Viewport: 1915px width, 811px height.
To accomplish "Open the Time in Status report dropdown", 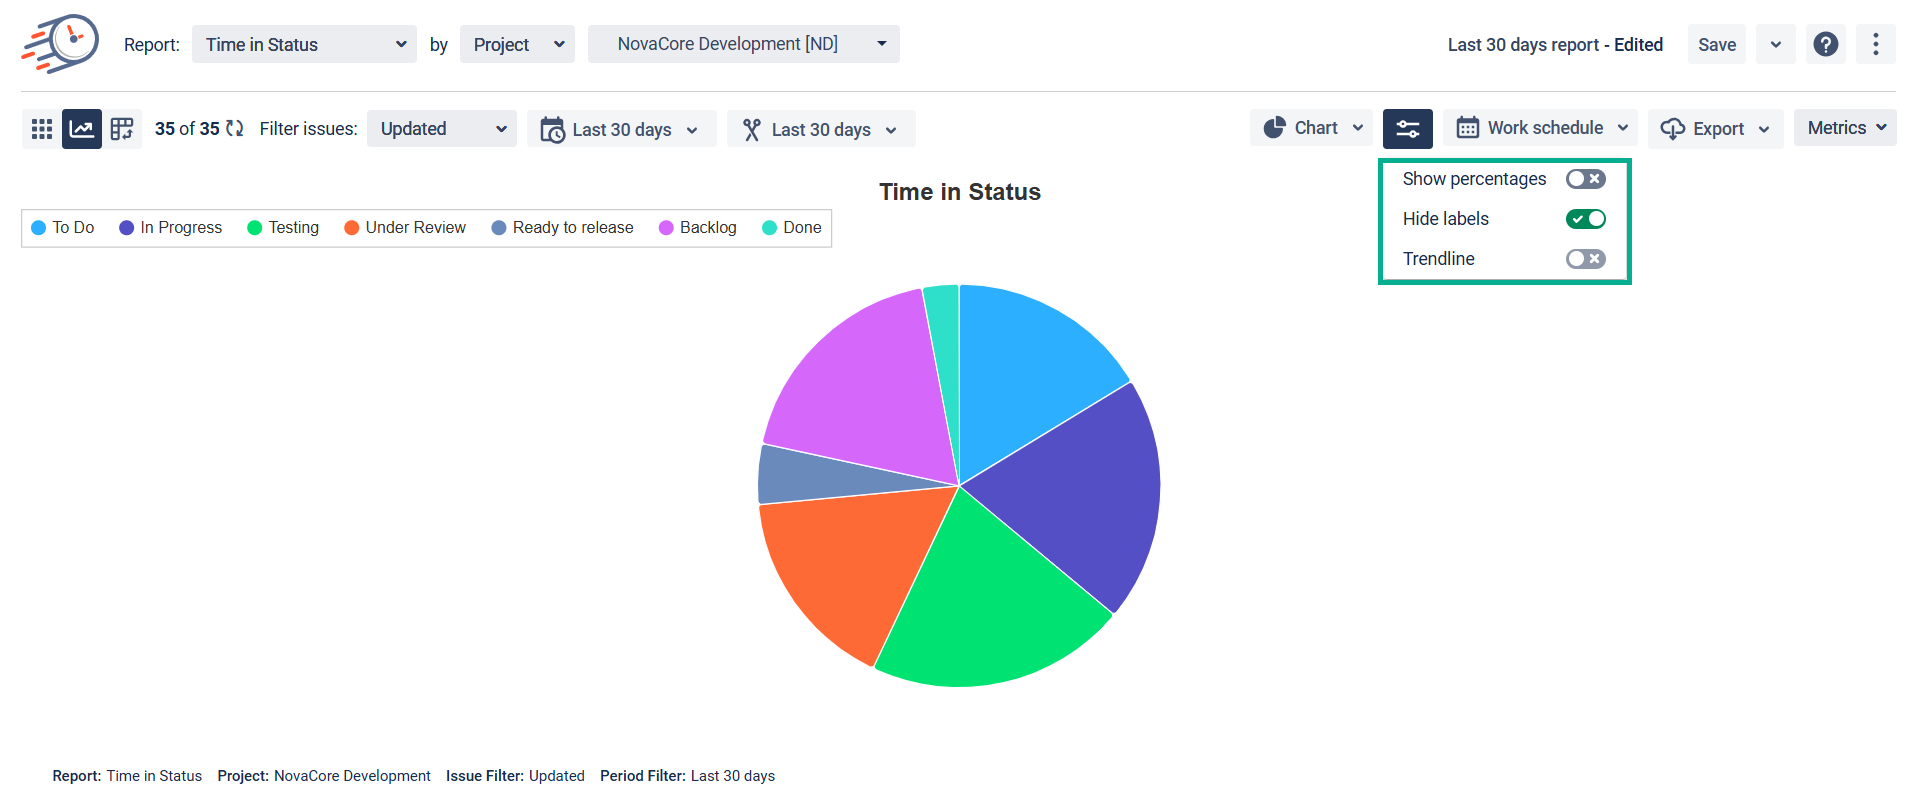I will (x=304, y=45).
